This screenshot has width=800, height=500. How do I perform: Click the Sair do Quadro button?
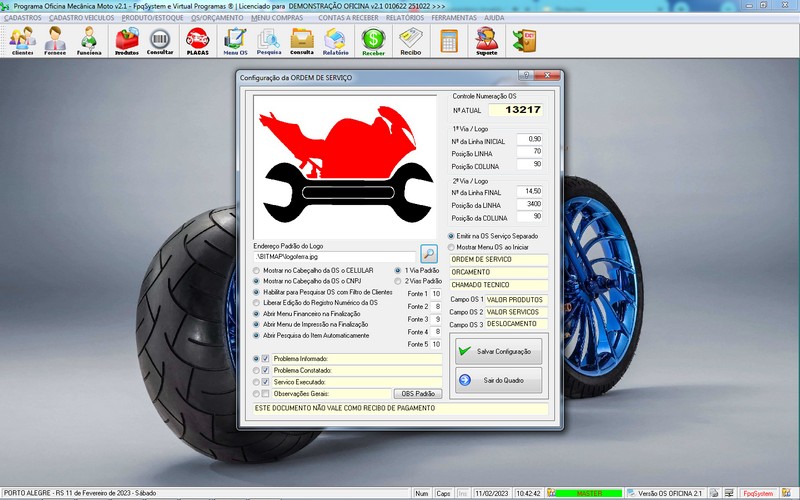(498, 380)
